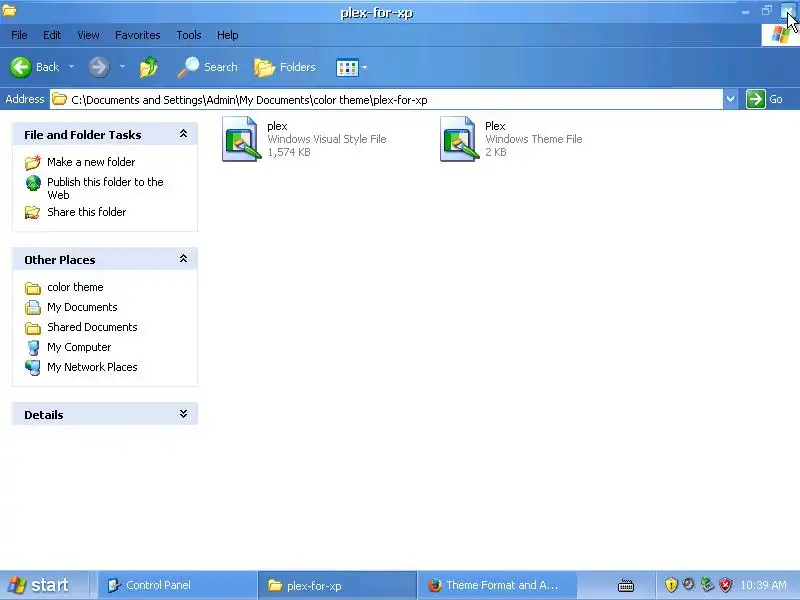This screenshot has width=800, height=600.
Task: Click inside the Address path field
Action: [386, 99]
